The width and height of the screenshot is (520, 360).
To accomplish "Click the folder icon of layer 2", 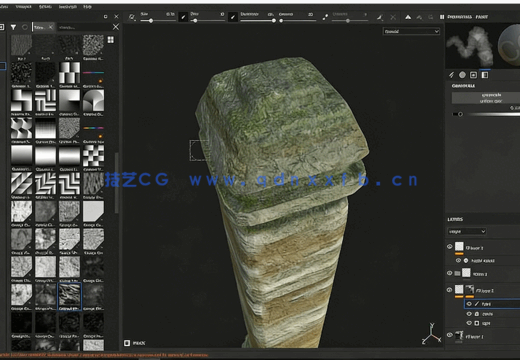I will [x=457, y=273].
